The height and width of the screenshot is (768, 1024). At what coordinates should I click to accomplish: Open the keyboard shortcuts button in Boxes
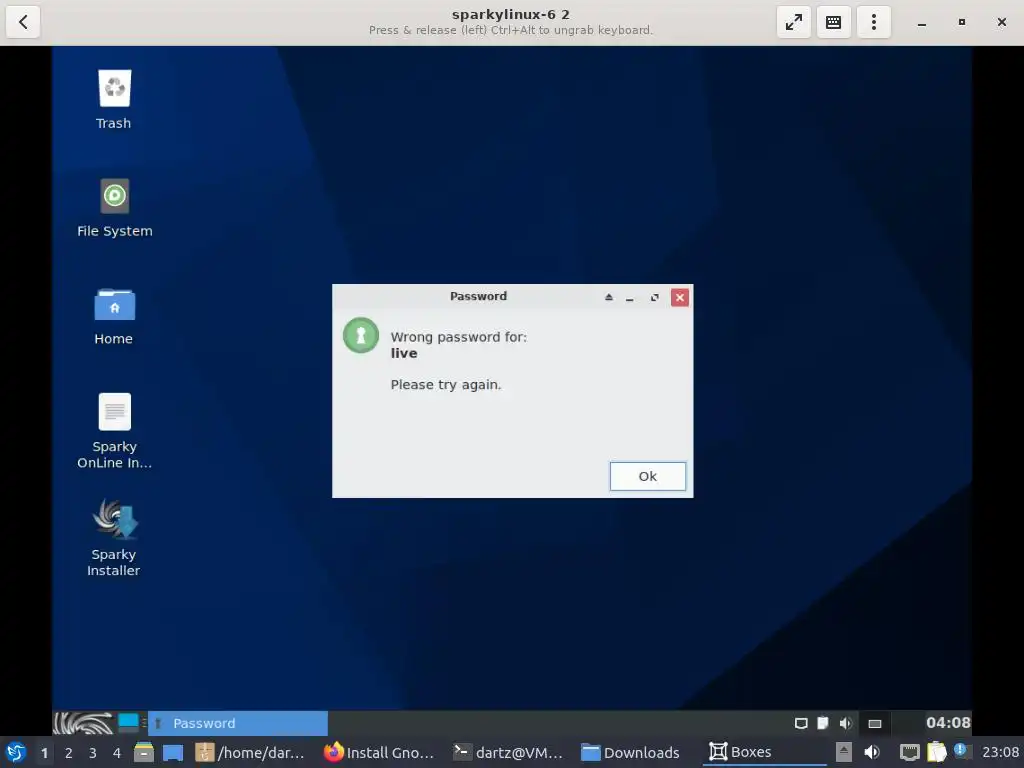coord(833,22)
